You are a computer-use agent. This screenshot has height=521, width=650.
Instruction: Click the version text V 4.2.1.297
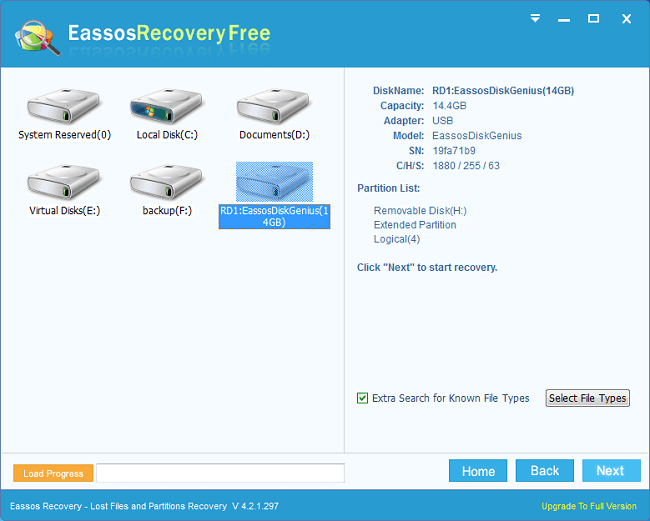pos(255,506)
